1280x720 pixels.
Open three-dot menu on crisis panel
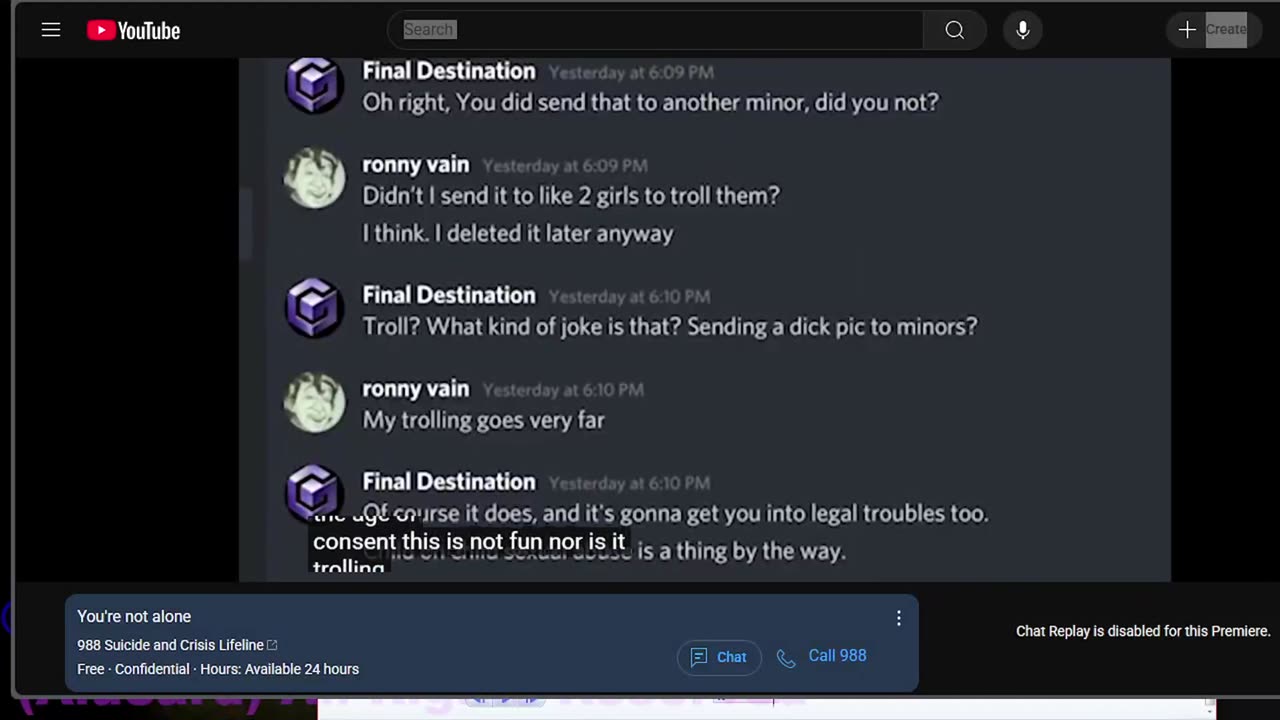(899, 618)
